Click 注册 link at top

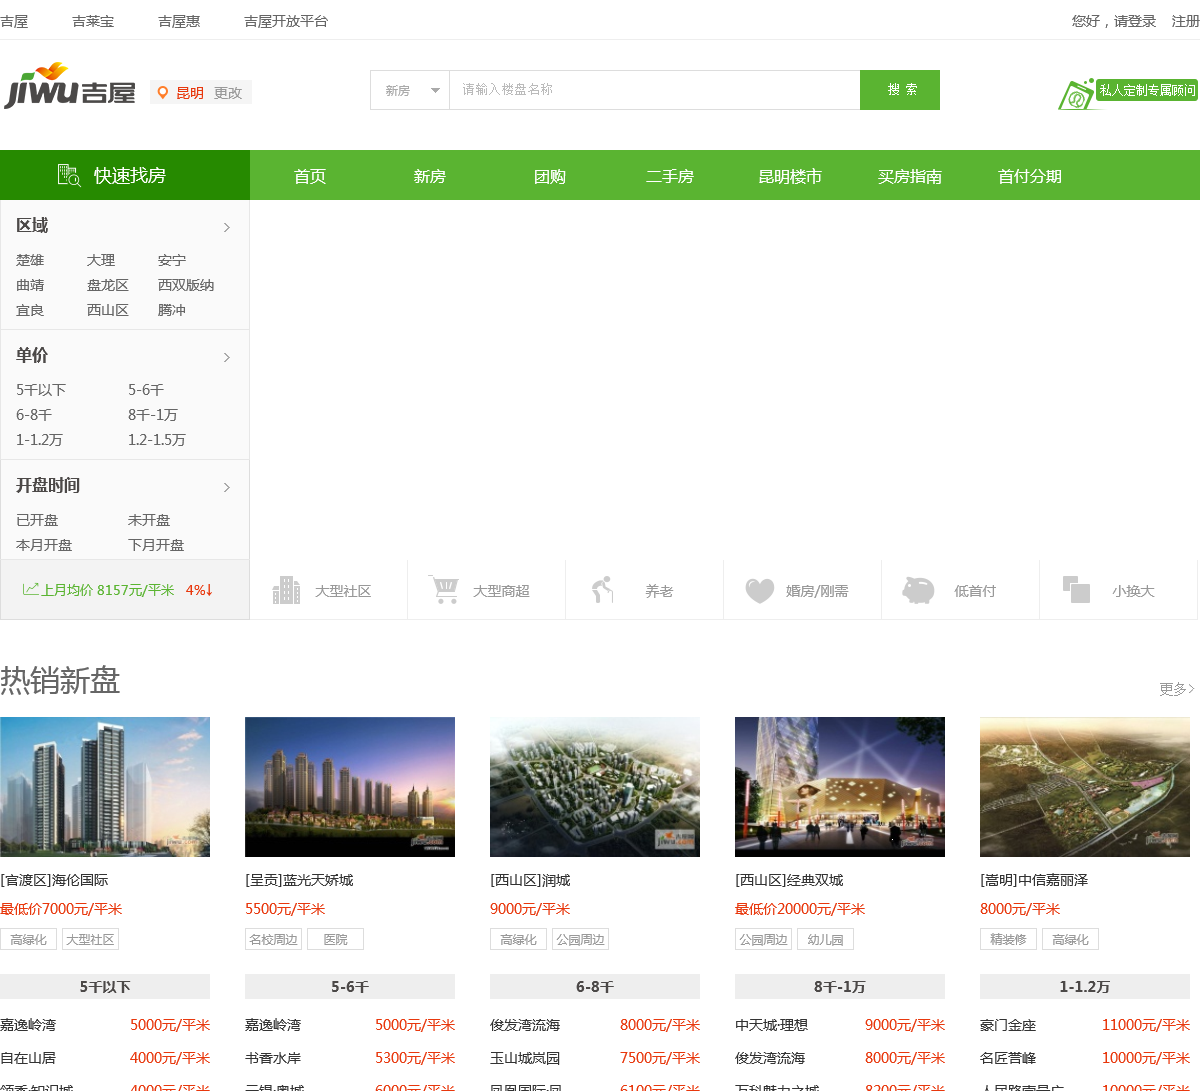[x=1186, y=21]
